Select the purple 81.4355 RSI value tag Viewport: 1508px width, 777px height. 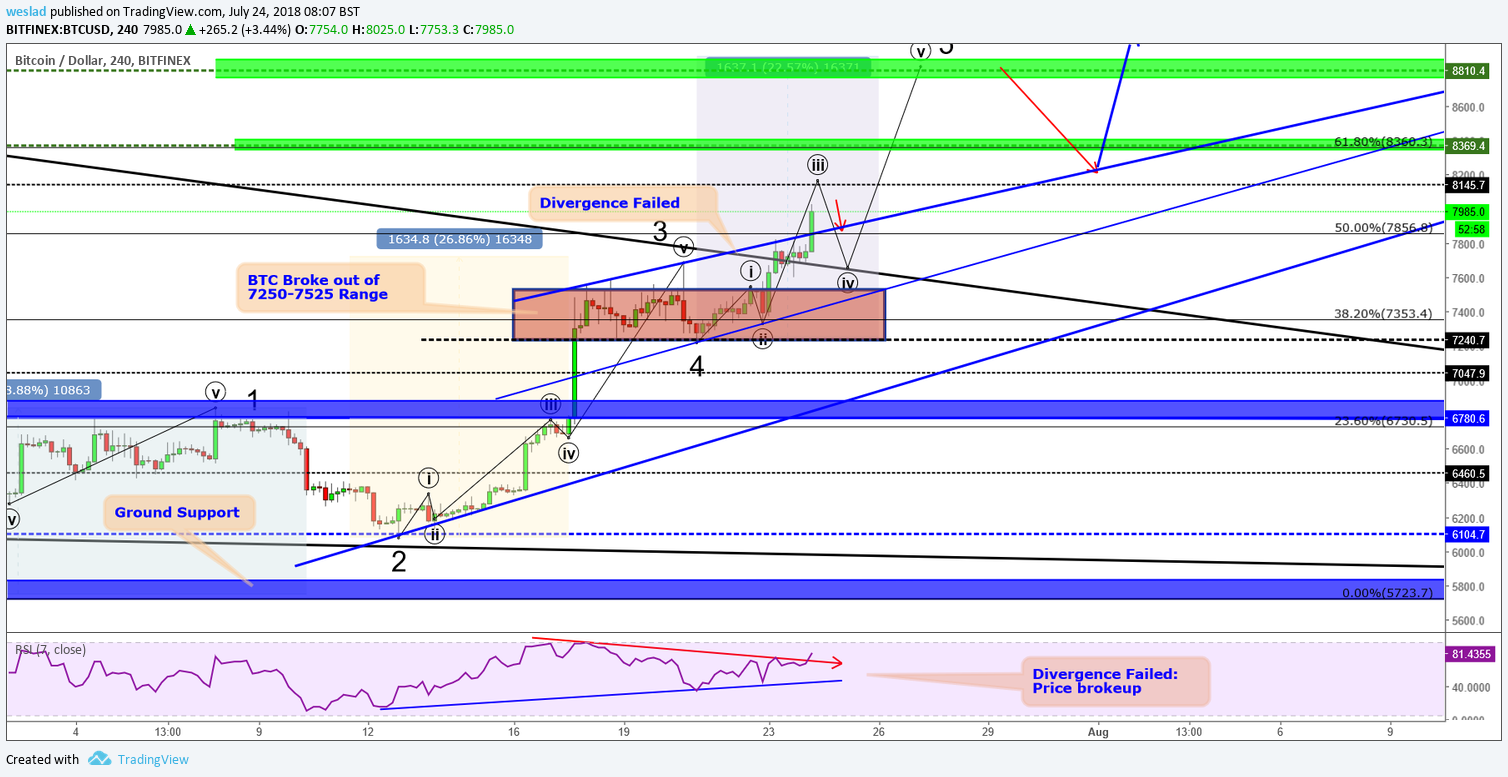[x=1469, y=654]
